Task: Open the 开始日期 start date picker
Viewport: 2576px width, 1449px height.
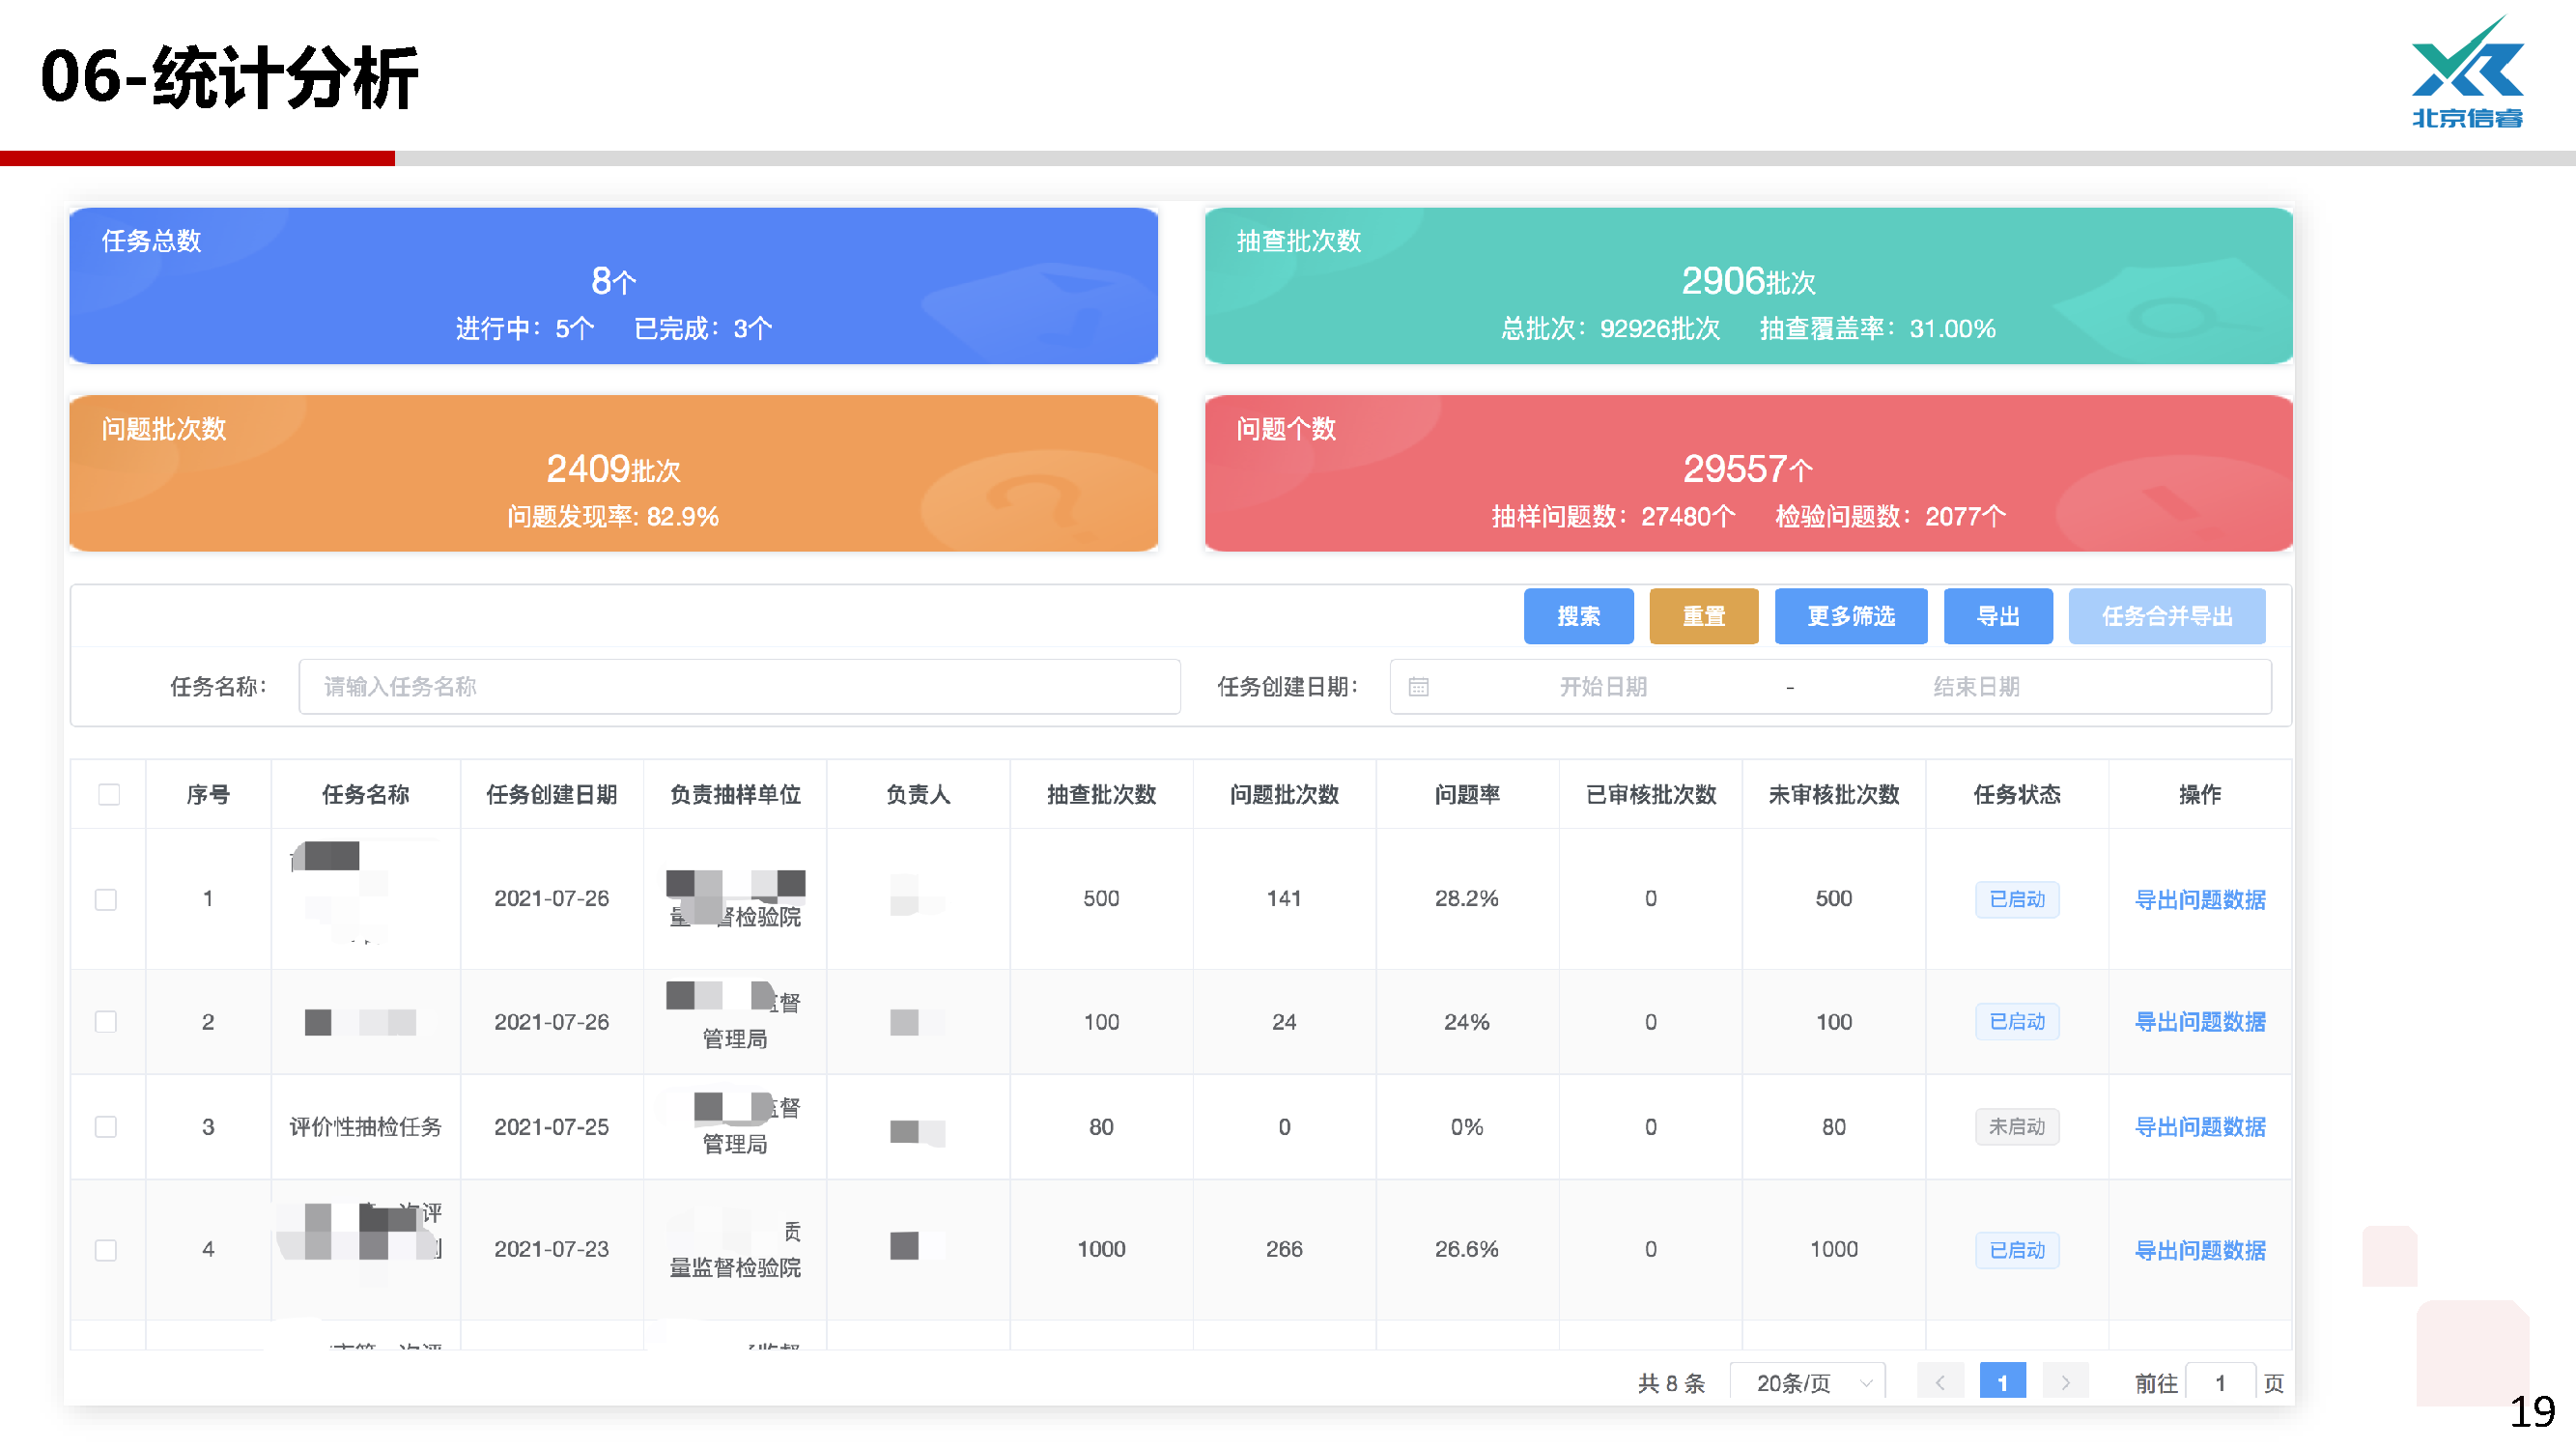Action: click(x=1603, y=687)
